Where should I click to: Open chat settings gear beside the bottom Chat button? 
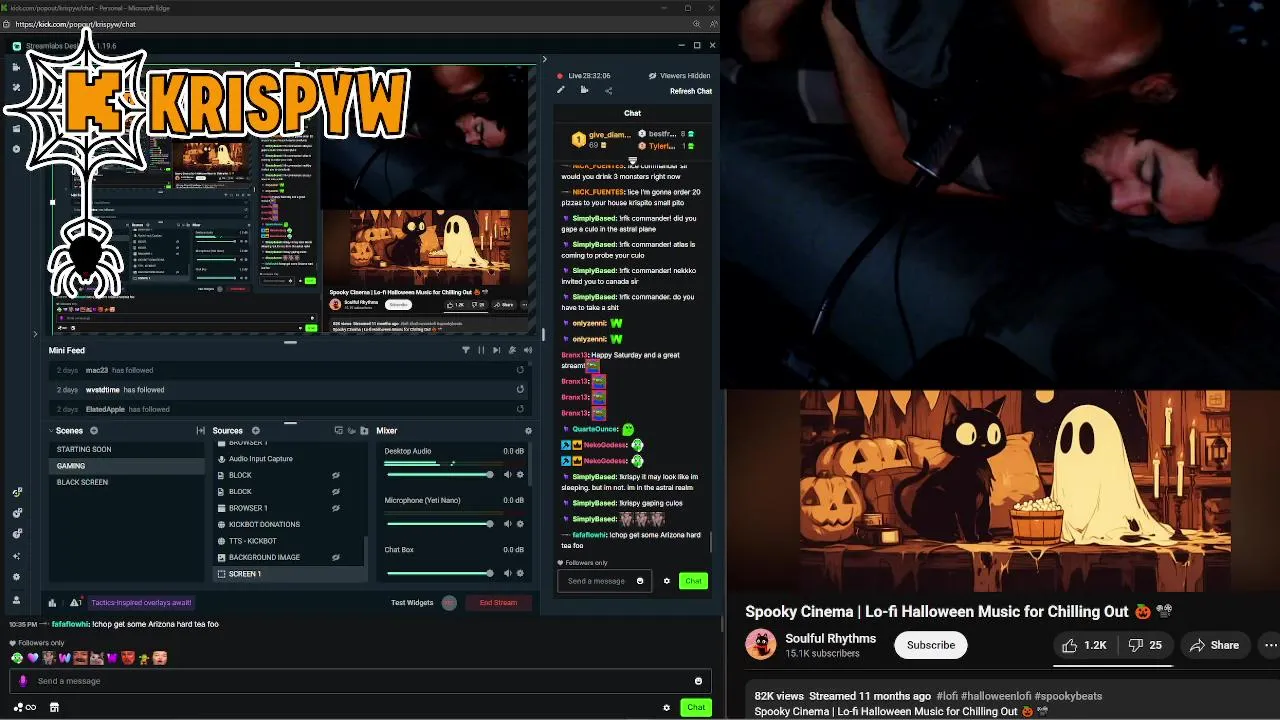point(666,707)
